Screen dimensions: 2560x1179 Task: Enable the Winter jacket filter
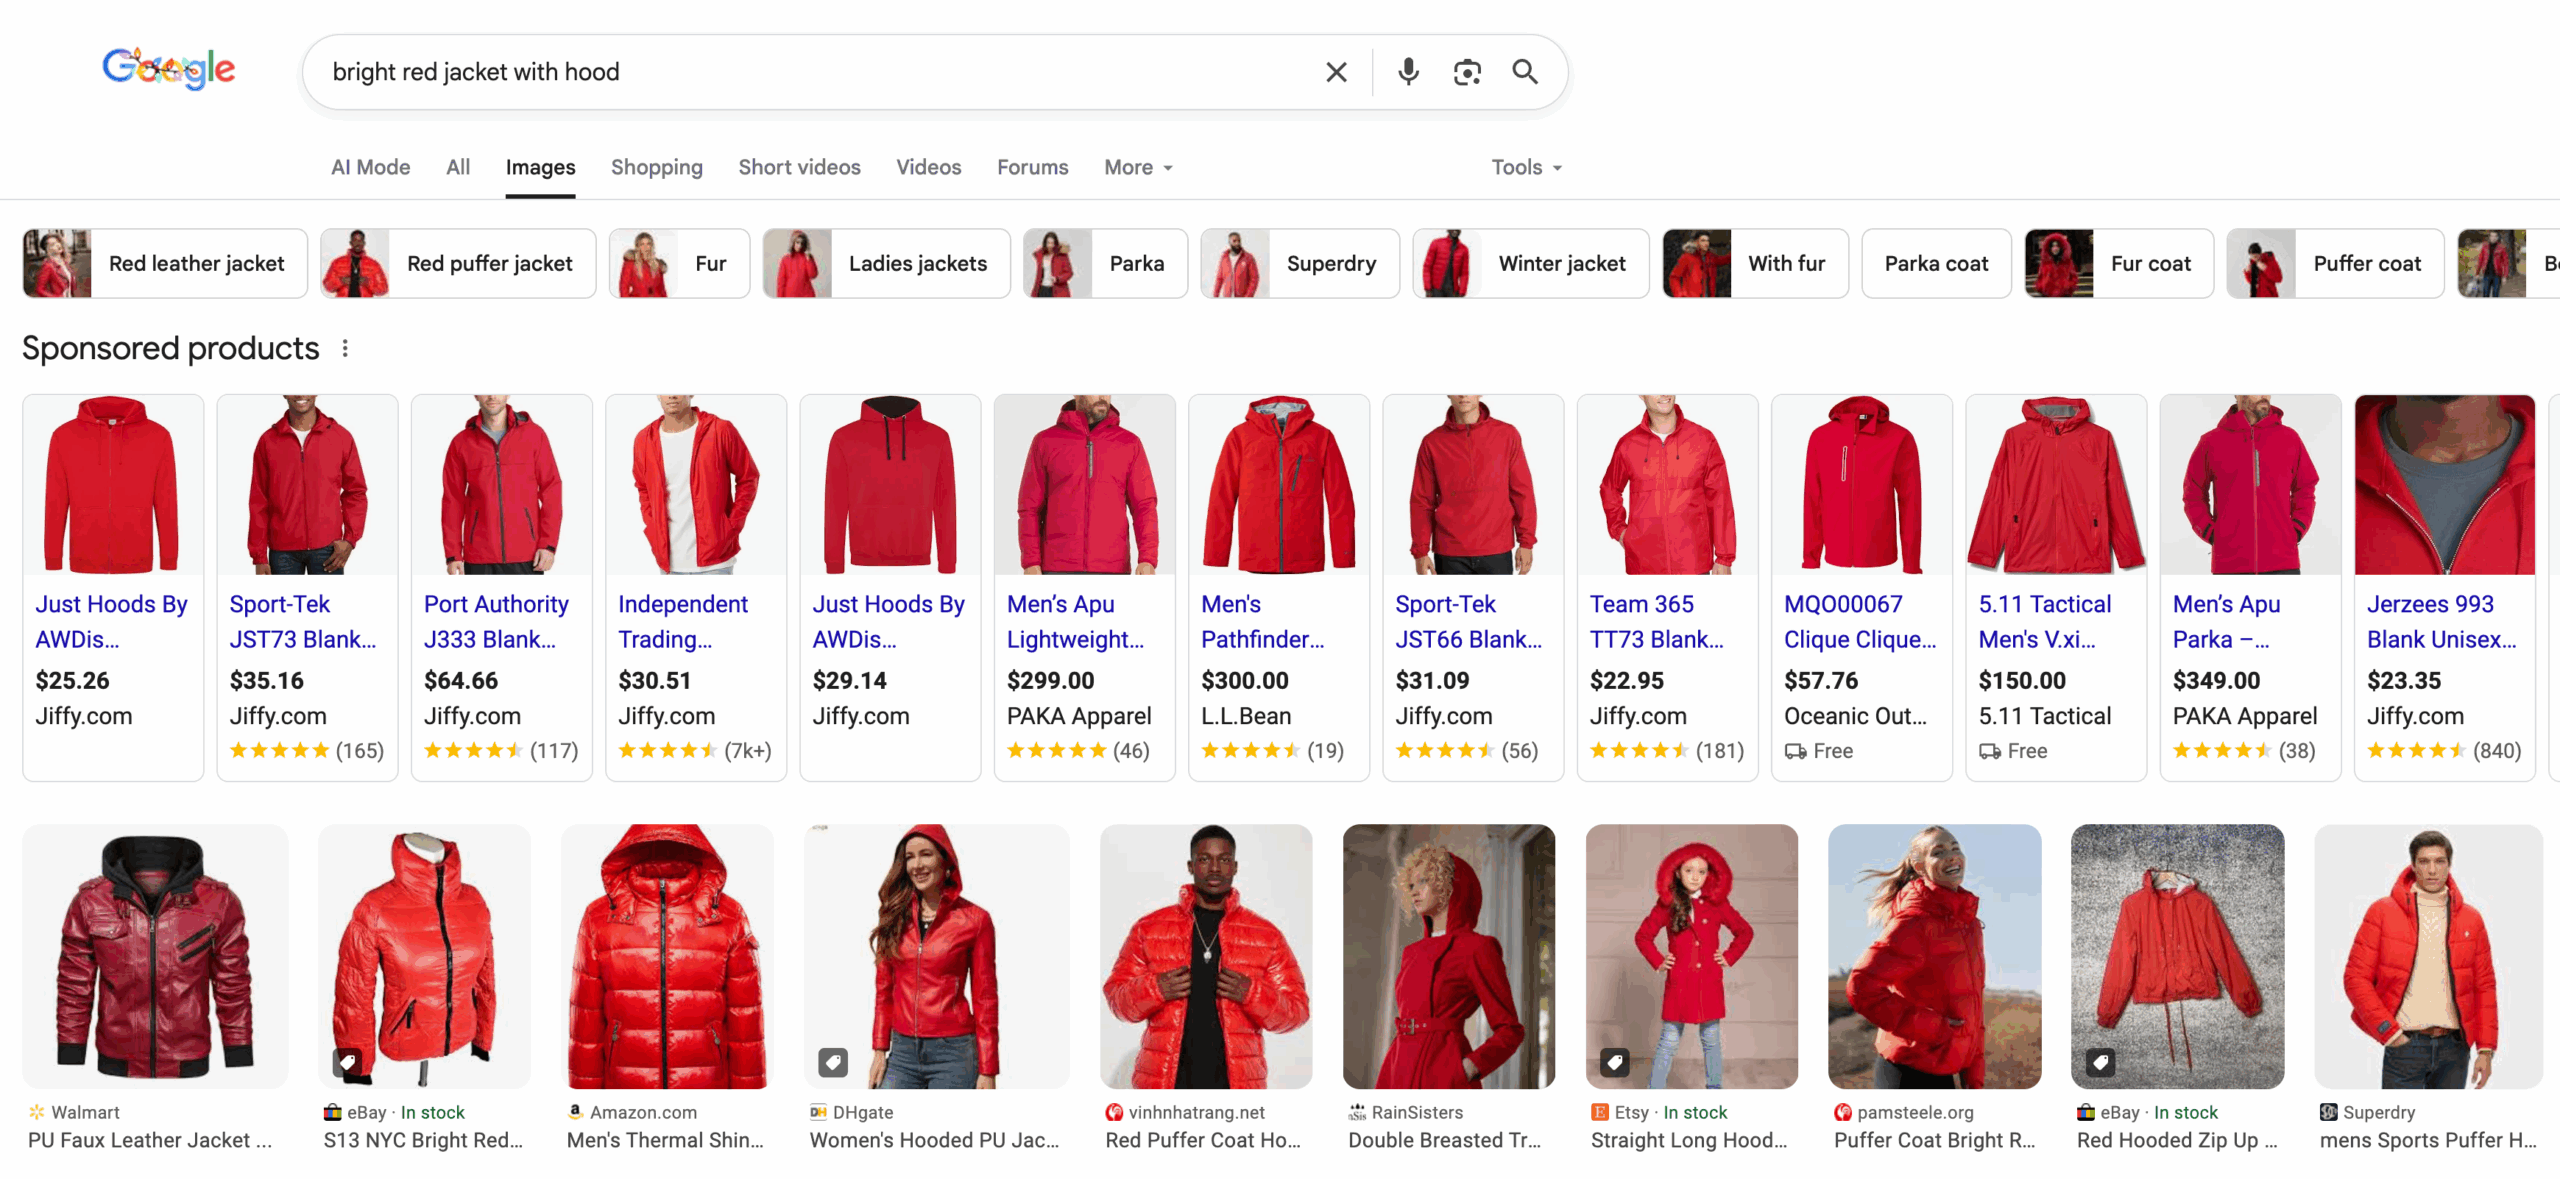(x=1562, y=263)
